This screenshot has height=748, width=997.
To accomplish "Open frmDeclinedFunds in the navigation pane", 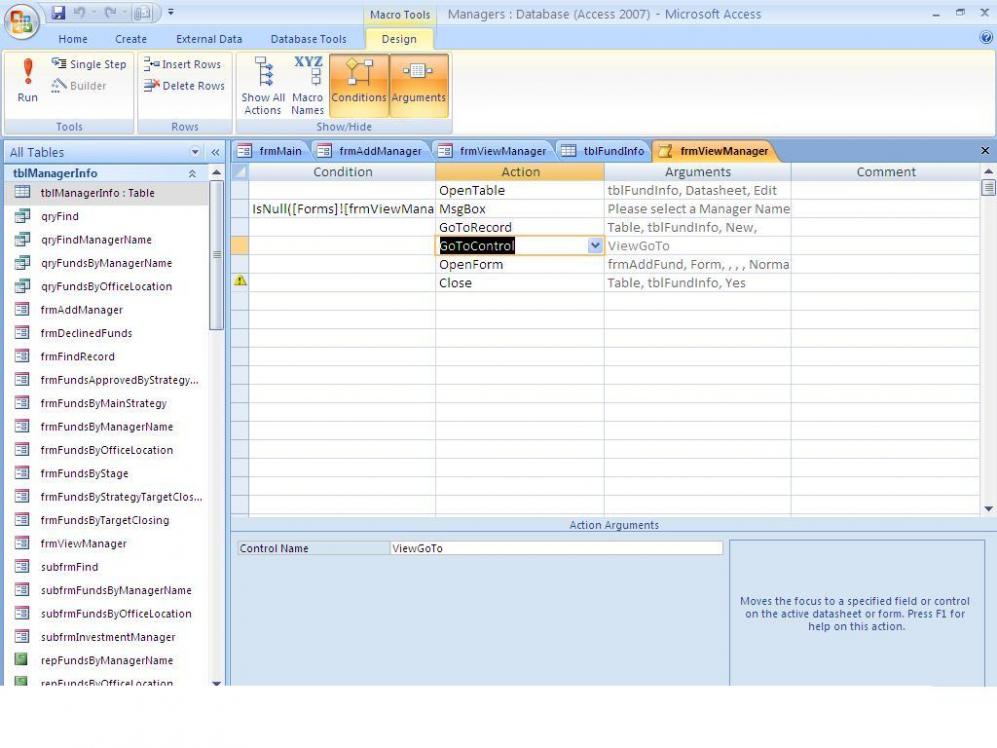I will (86, 333).
